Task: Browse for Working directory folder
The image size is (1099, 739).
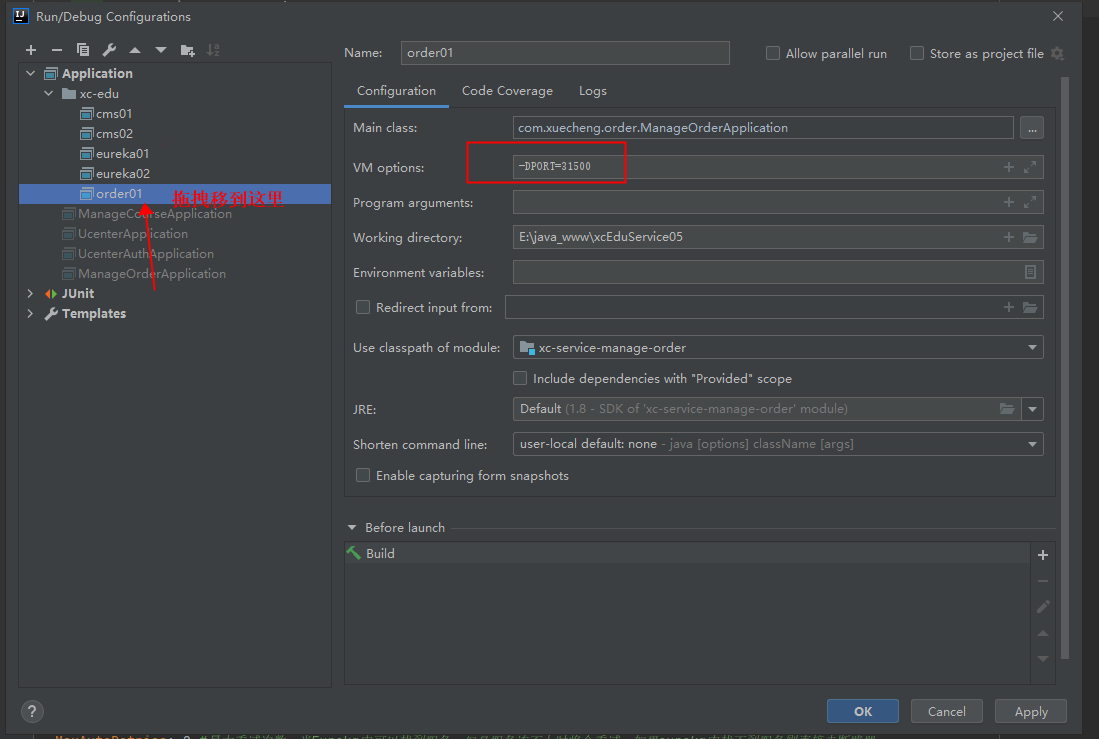Action: (1030, 237)
